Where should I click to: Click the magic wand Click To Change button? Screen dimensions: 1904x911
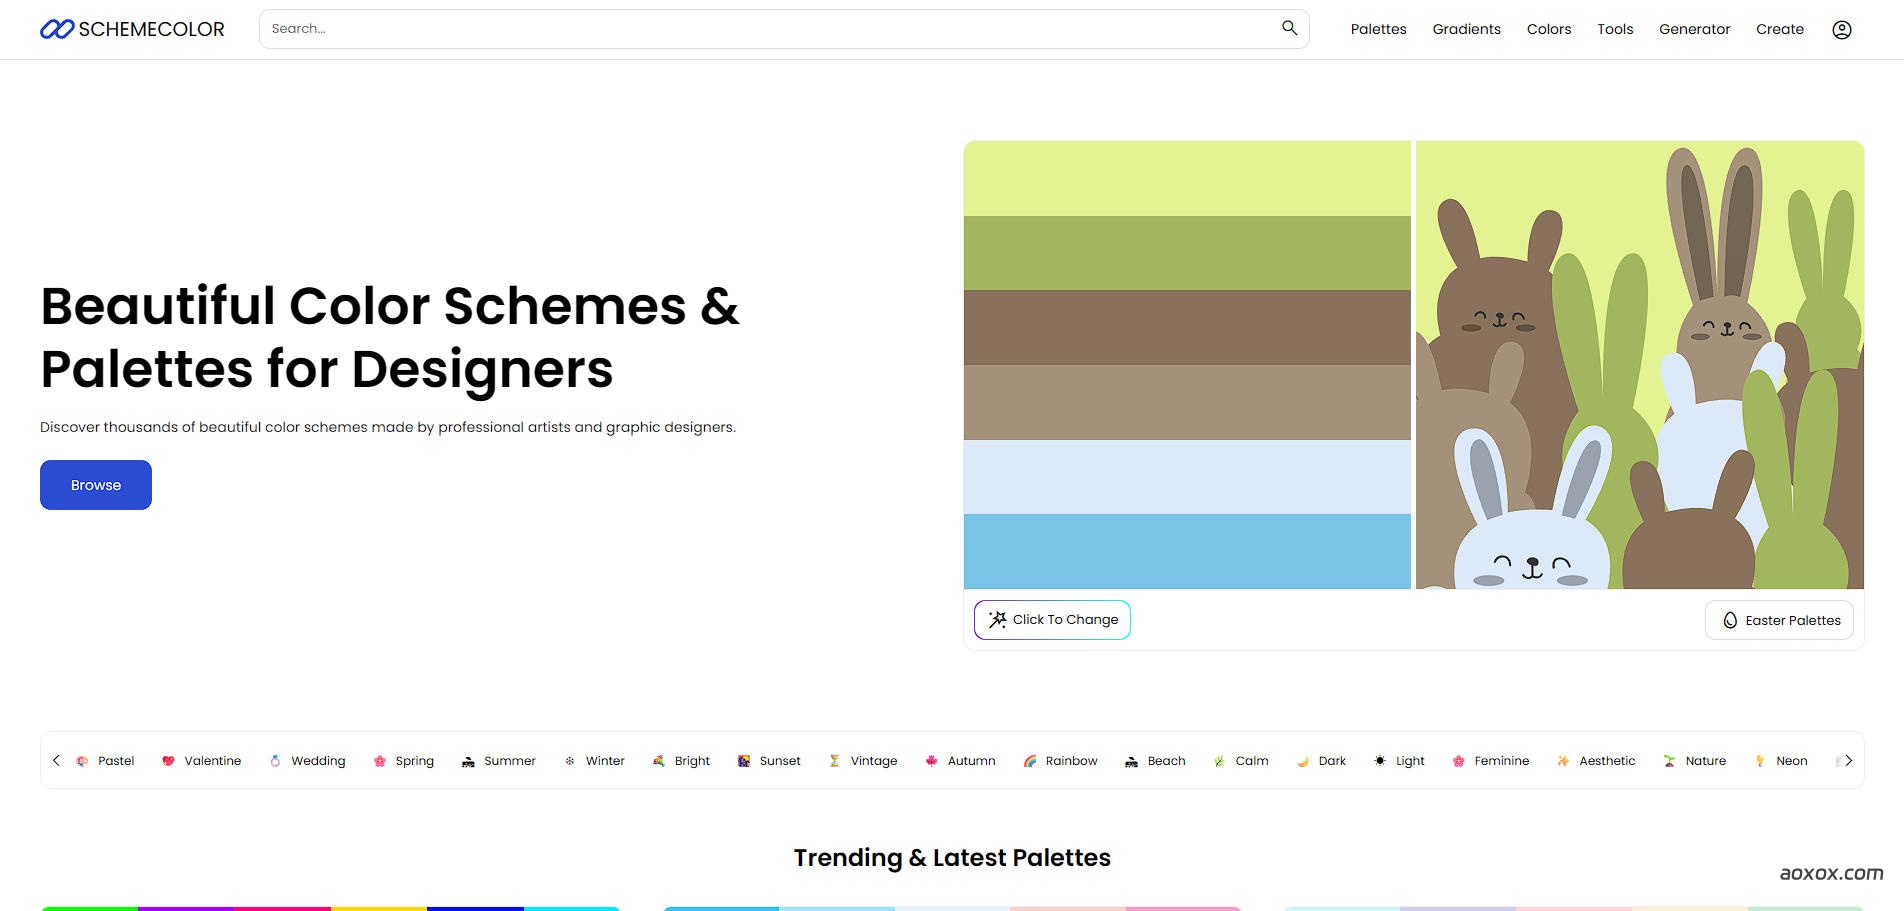coord(1052,620)
